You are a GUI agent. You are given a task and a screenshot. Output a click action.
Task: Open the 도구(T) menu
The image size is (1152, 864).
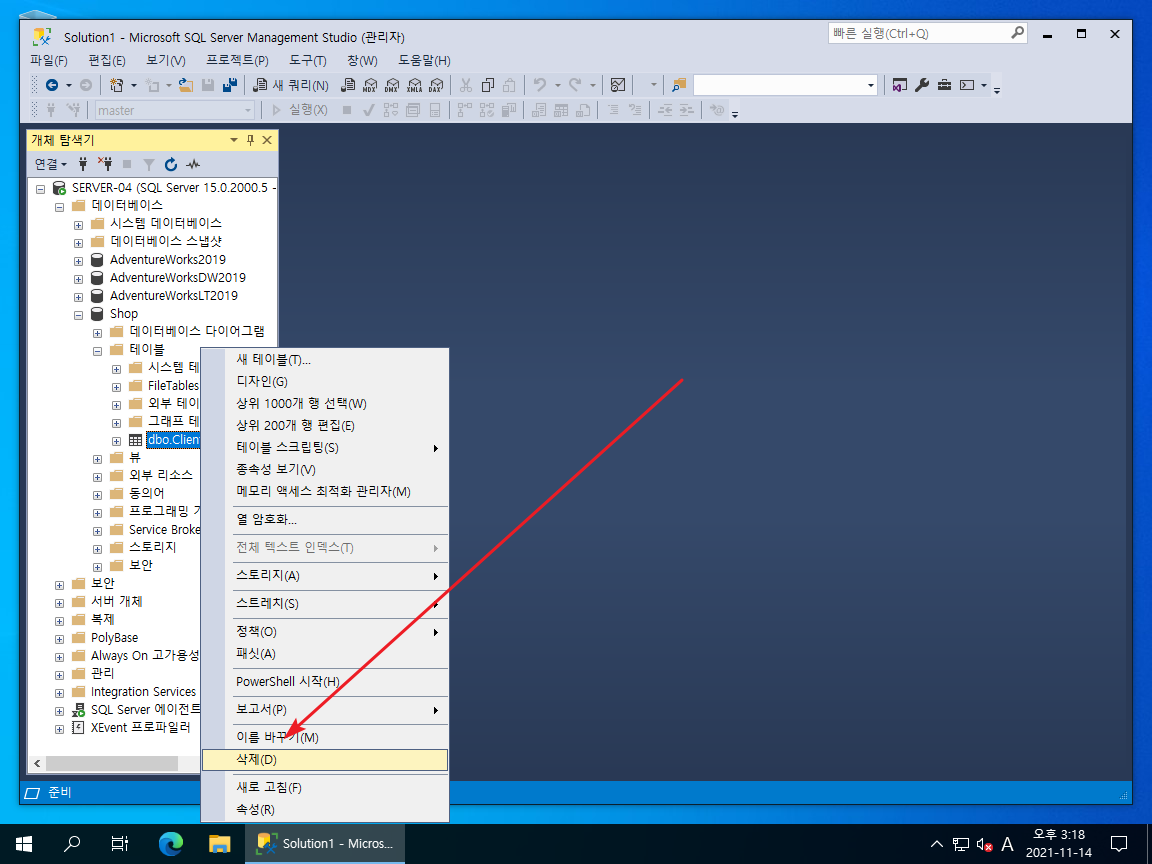tap(308, 60)
